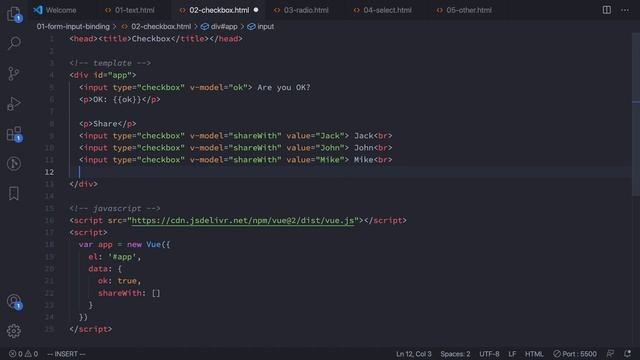Click the el: '#app' line
This screenshot has width=640, height=360.
(115, 257)
